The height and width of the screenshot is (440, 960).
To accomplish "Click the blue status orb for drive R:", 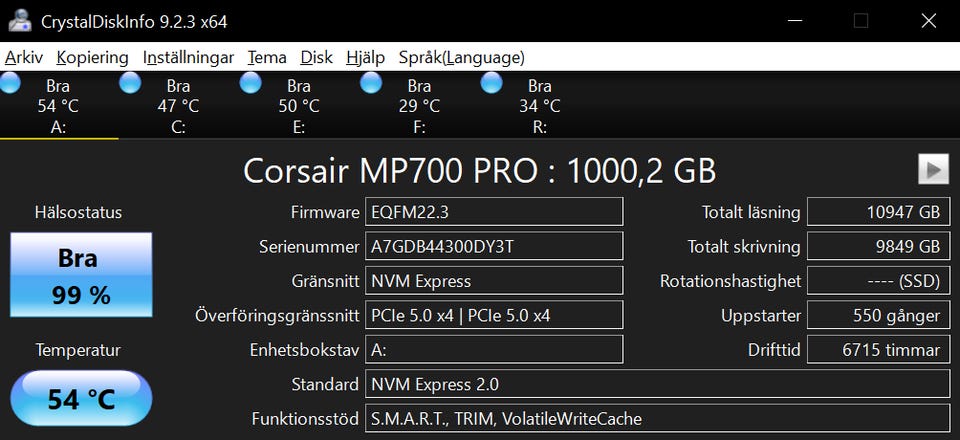I will coord(492,83).
